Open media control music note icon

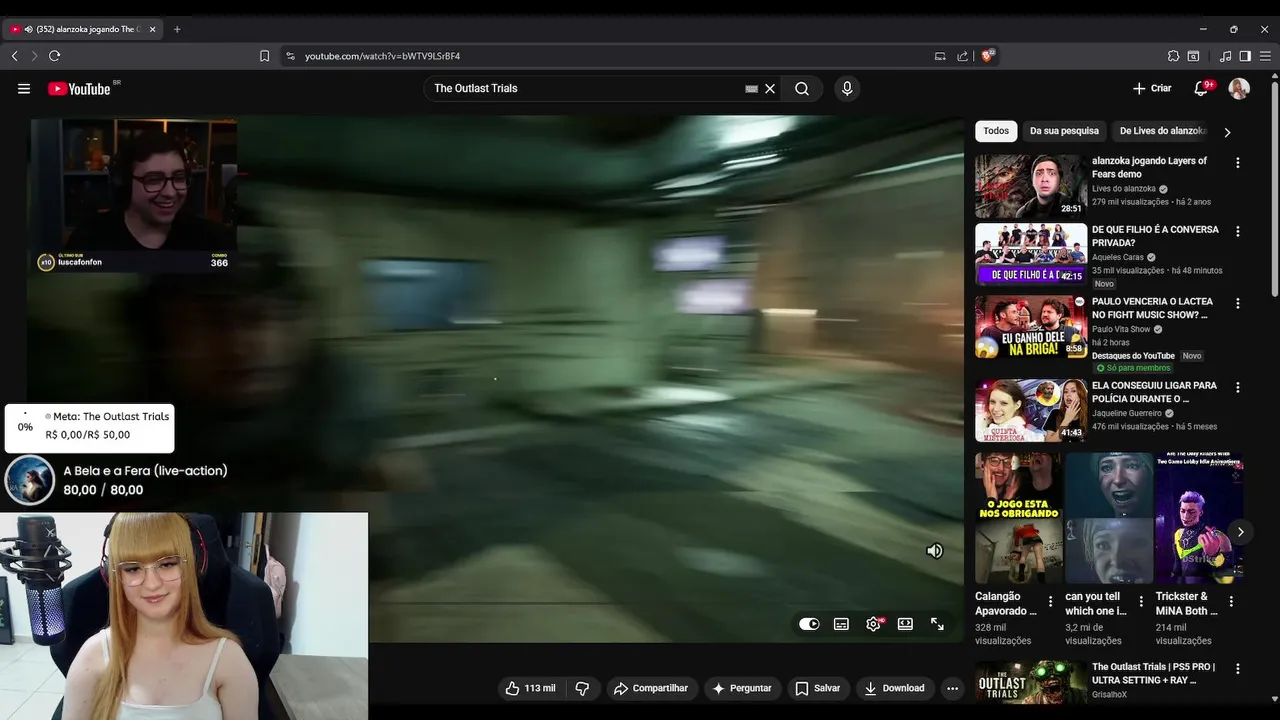[x=1226, y=56]
